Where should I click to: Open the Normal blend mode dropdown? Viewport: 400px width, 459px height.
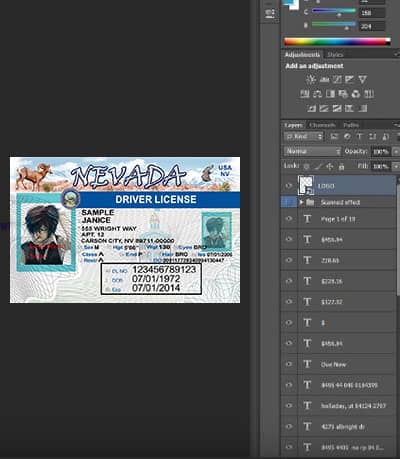pos(313,151)
